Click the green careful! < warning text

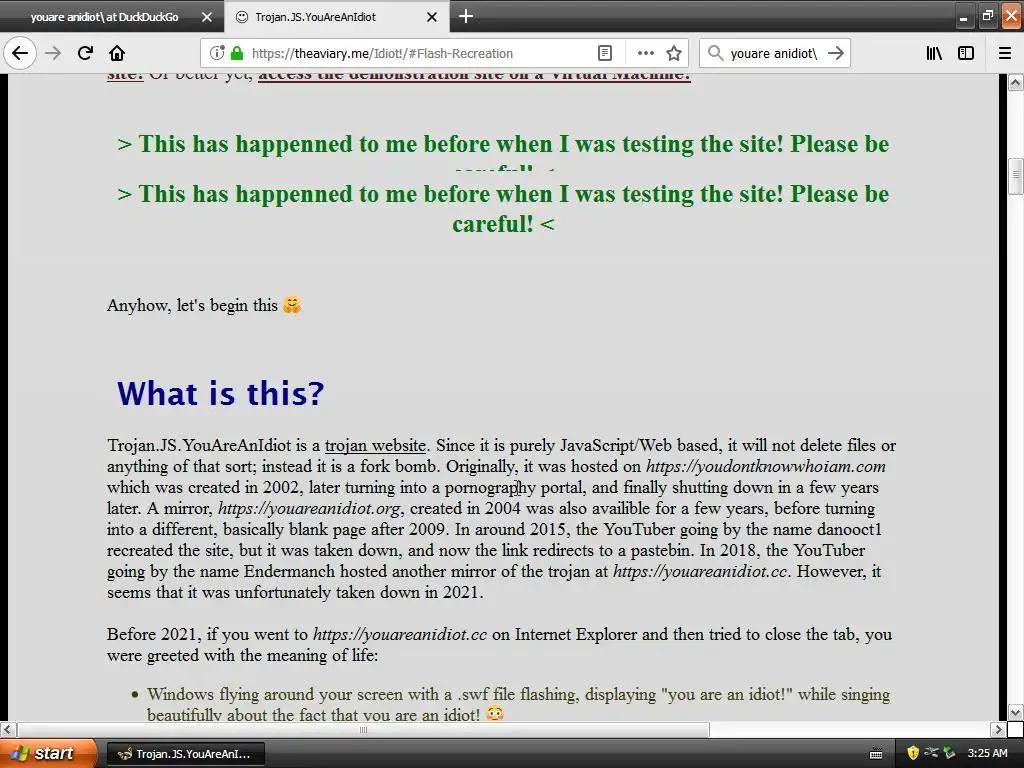[x=503, y=224]
